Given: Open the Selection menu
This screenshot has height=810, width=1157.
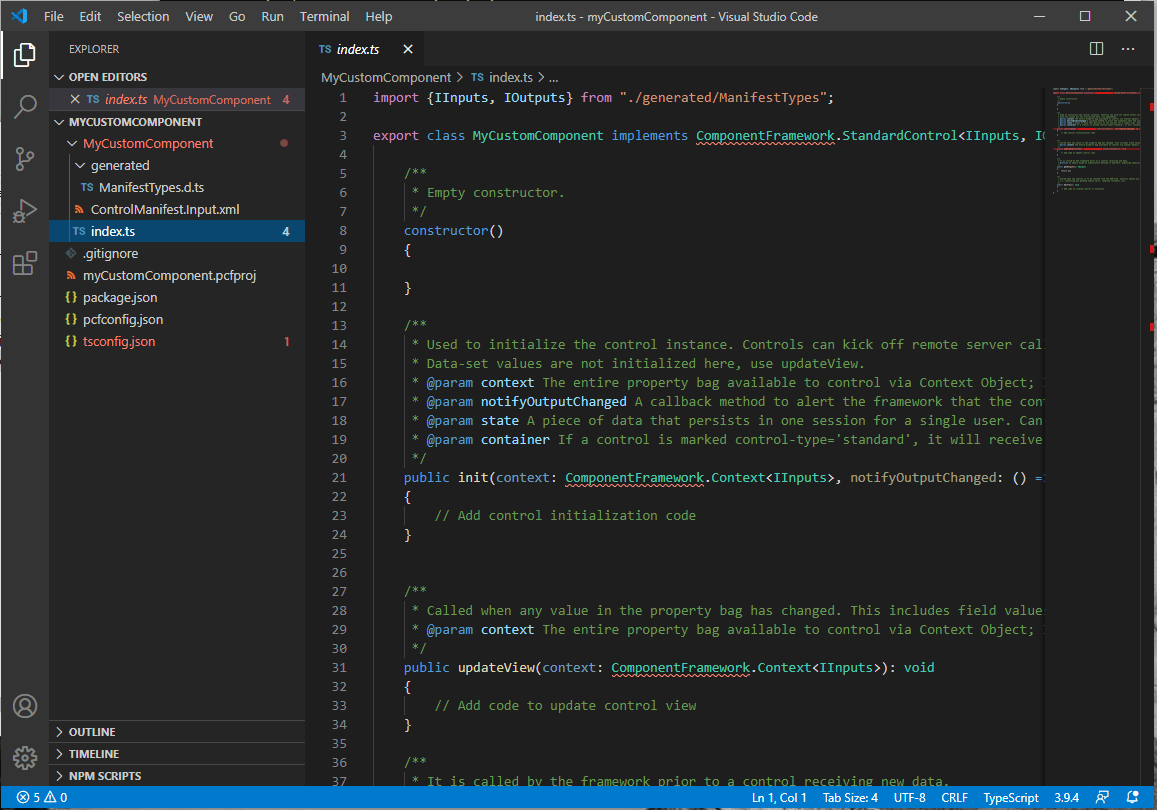Looking at the screenshot, I should pos(143,16).
